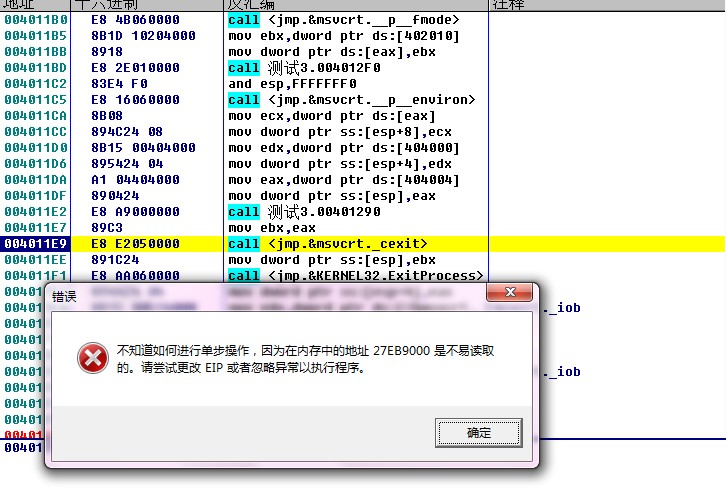Screen dimensions: 726x489
Task: Click hex bytes 83E4 F0
Action: [x=119, y=84]
